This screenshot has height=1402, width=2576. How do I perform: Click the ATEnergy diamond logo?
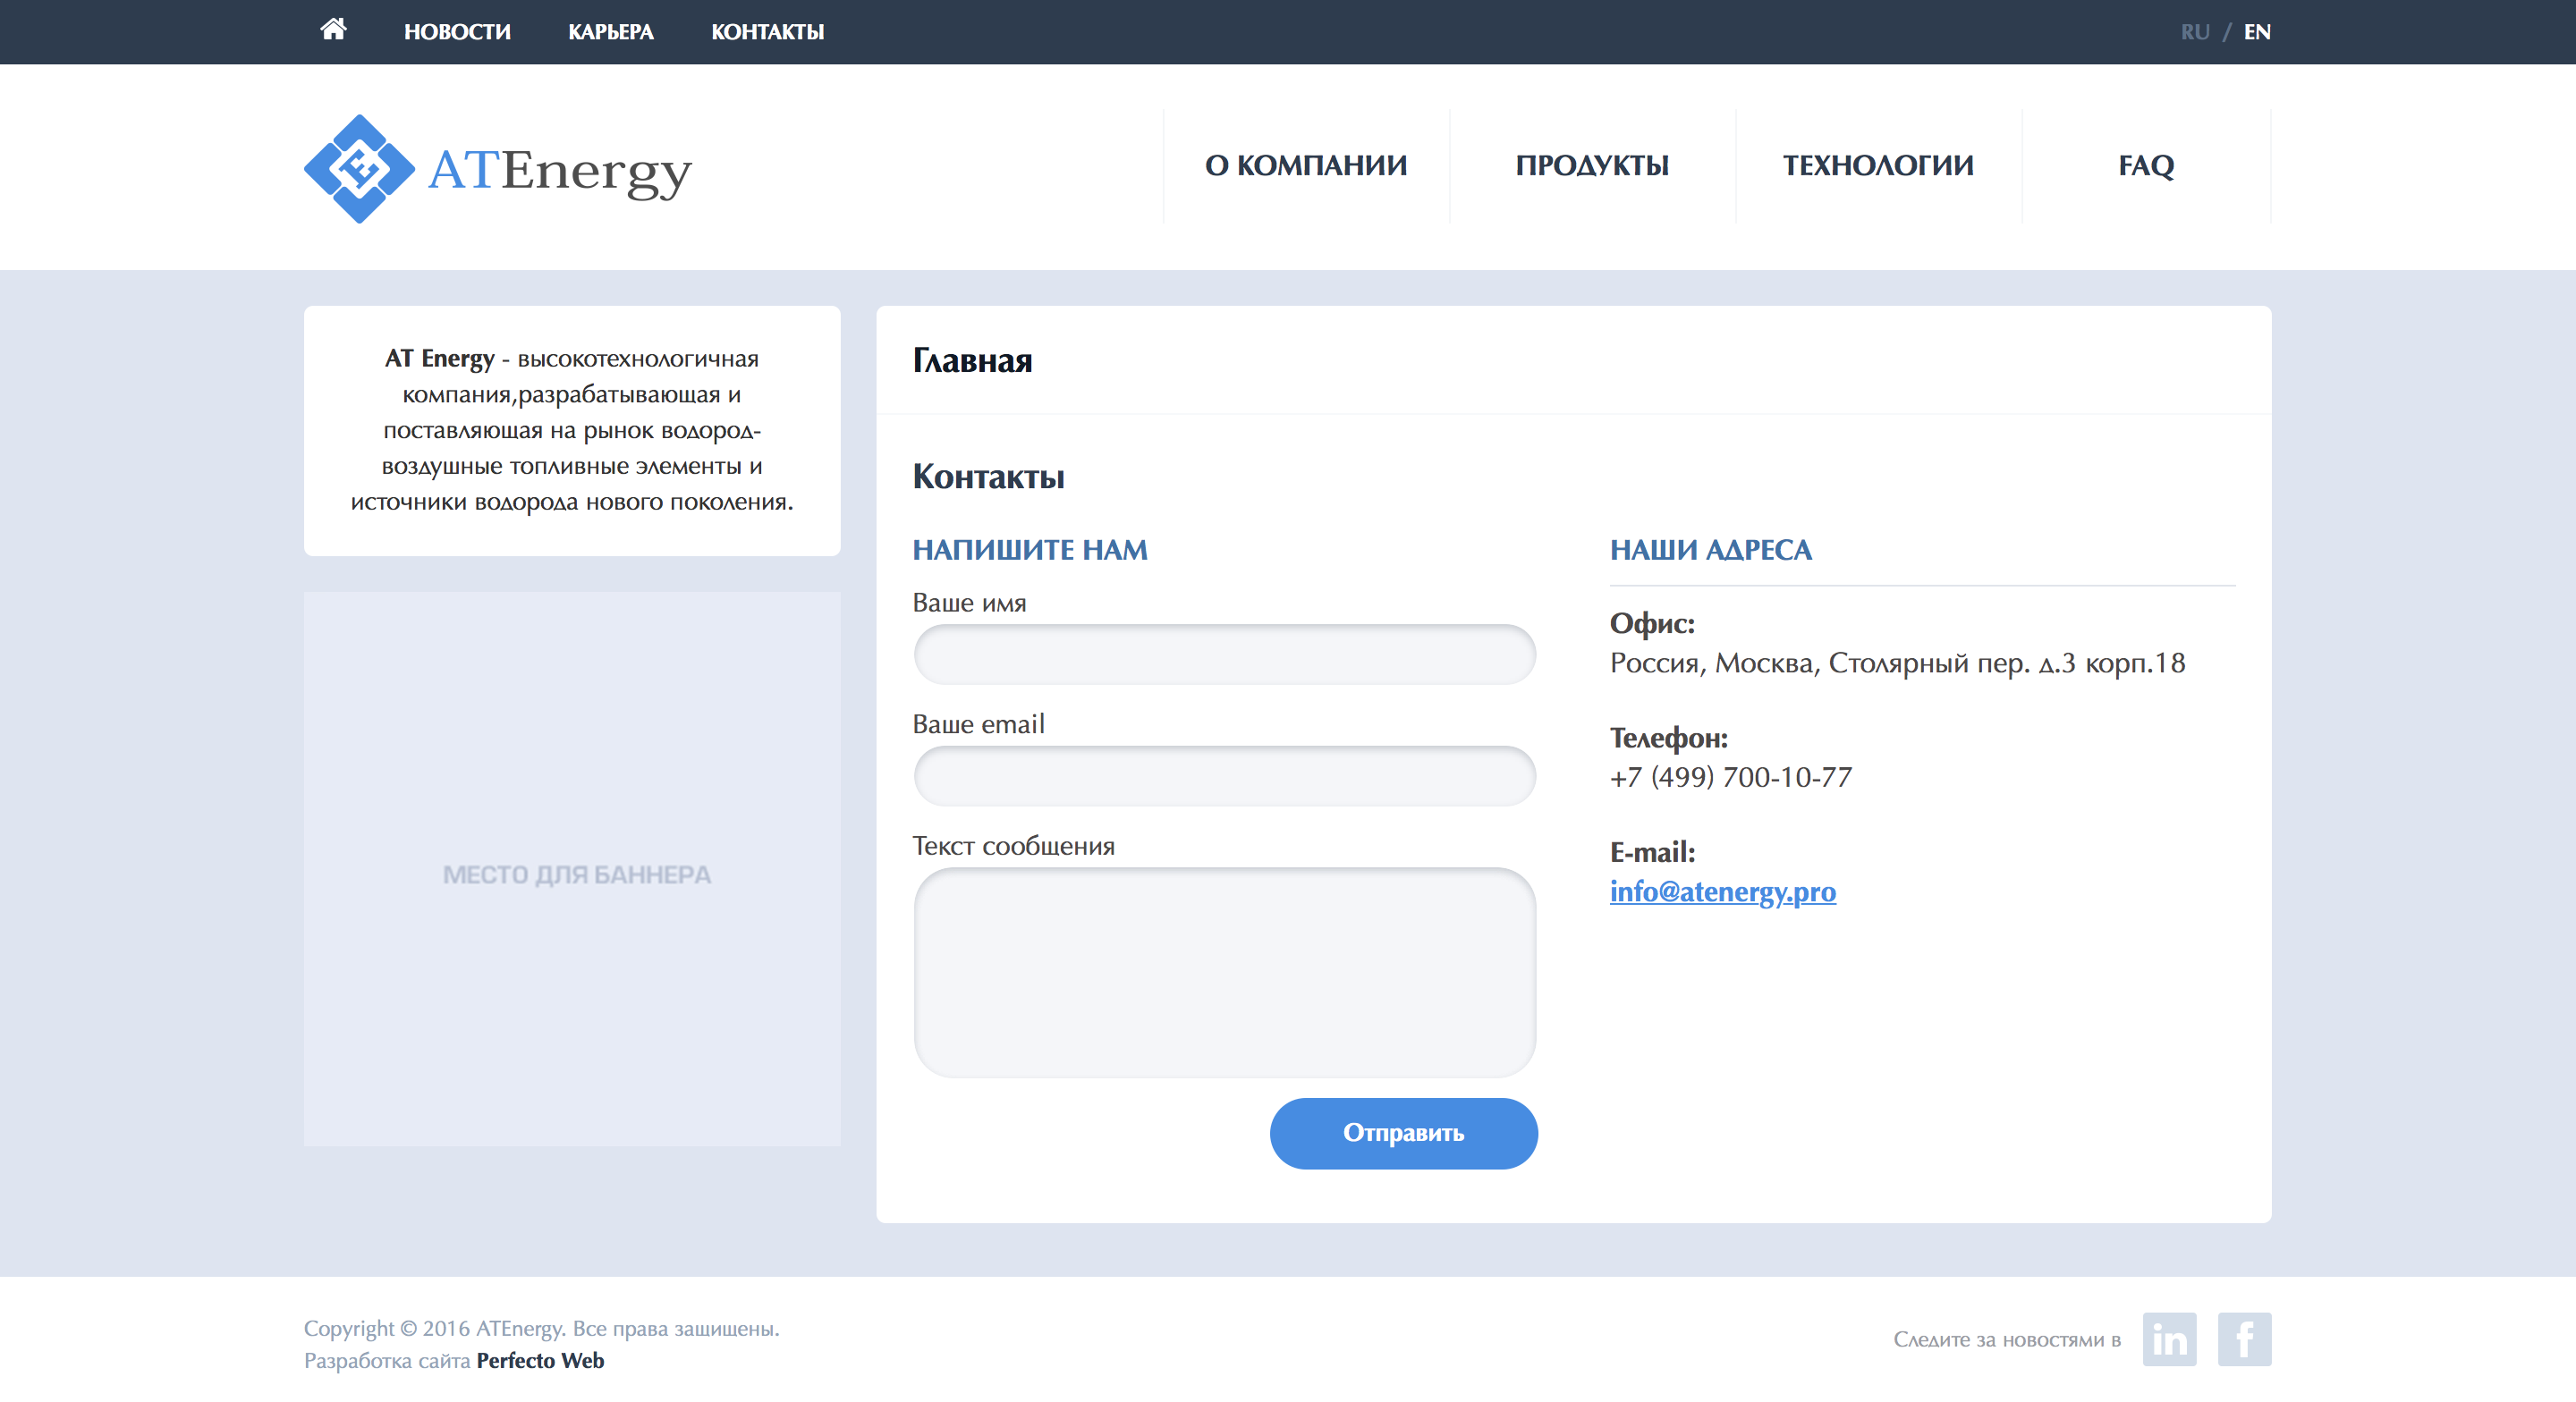[x=359, y=168]
